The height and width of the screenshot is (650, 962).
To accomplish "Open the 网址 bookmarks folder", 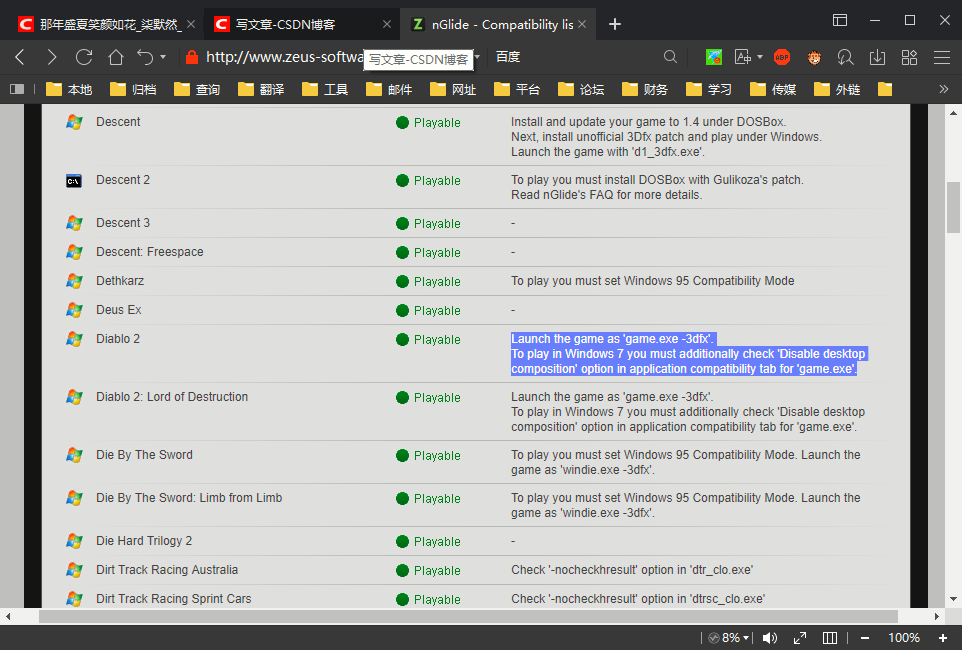I will [453, 90].
